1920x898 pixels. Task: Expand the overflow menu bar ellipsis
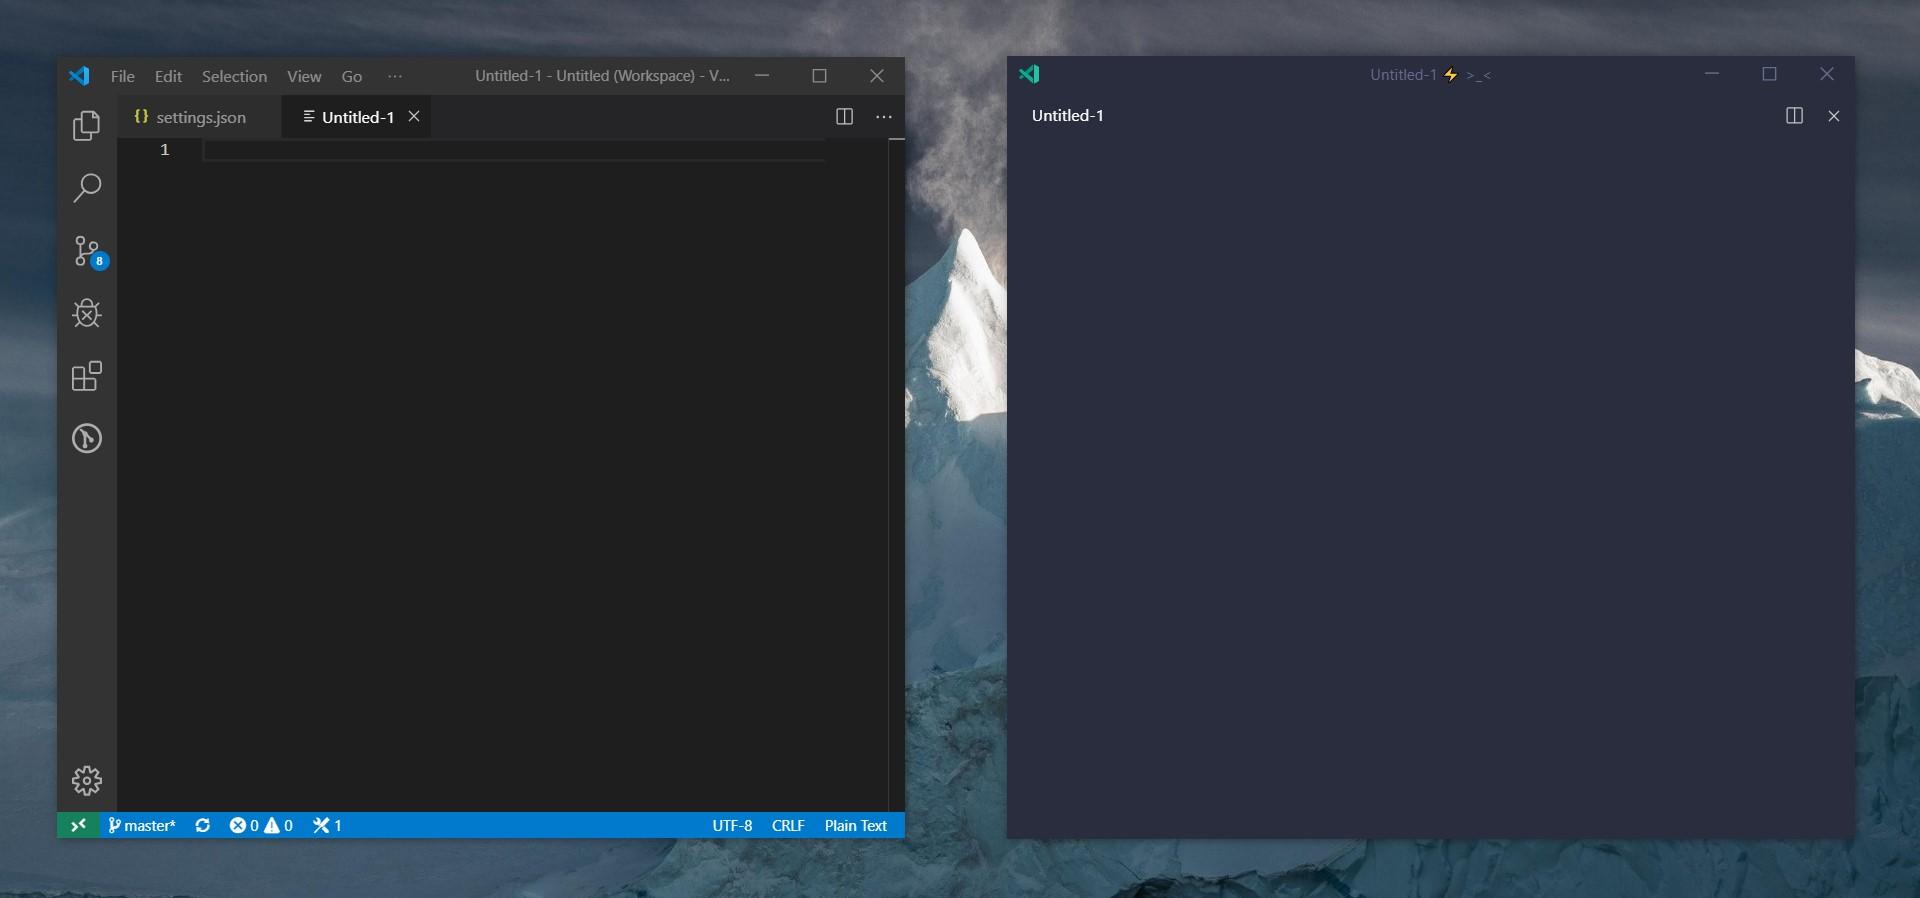coord(395,76)
